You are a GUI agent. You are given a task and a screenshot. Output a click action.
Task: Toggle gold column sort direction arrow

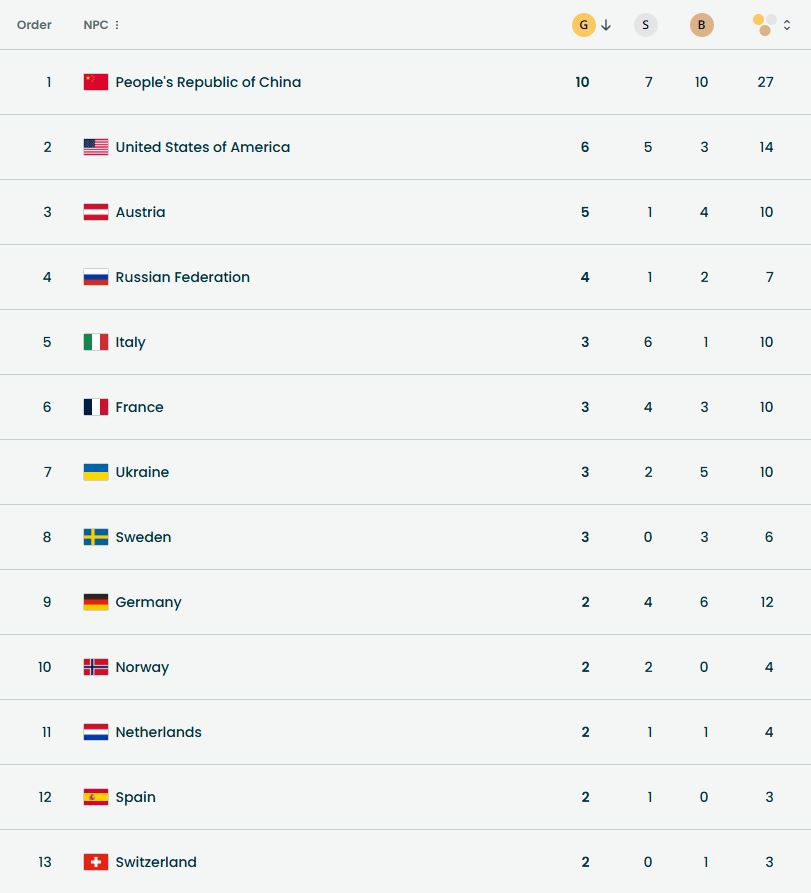[x=606, y=25]
